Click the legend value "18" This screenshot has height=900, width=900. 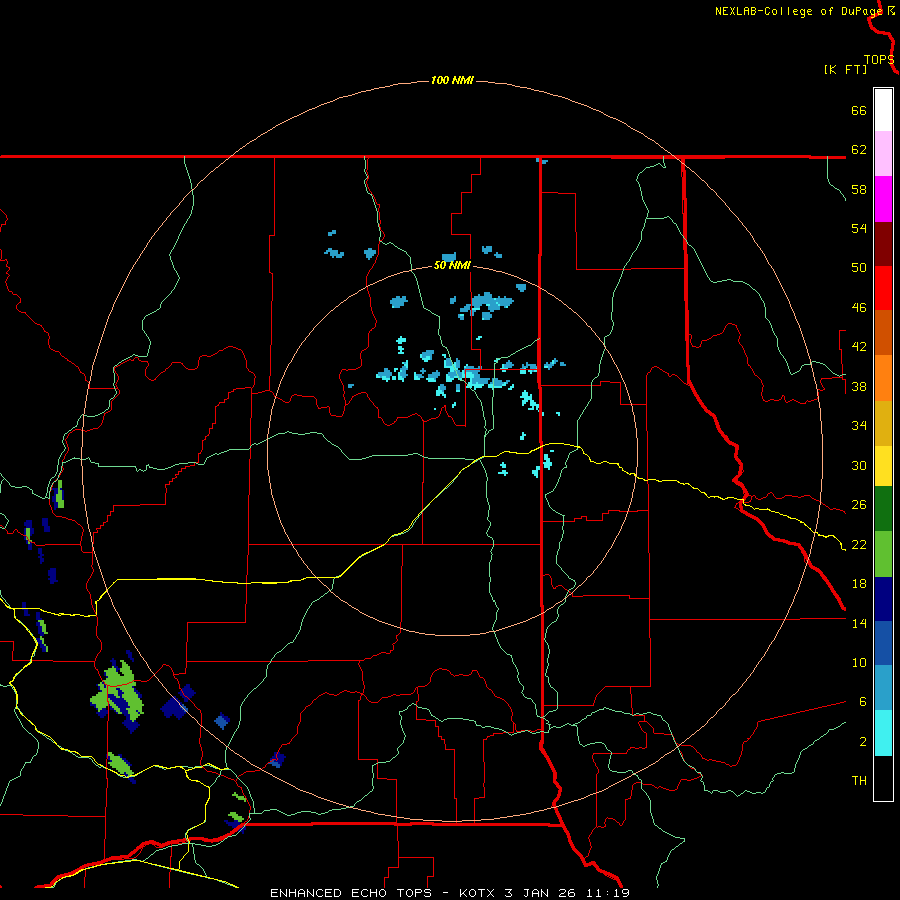click(859, 584)
